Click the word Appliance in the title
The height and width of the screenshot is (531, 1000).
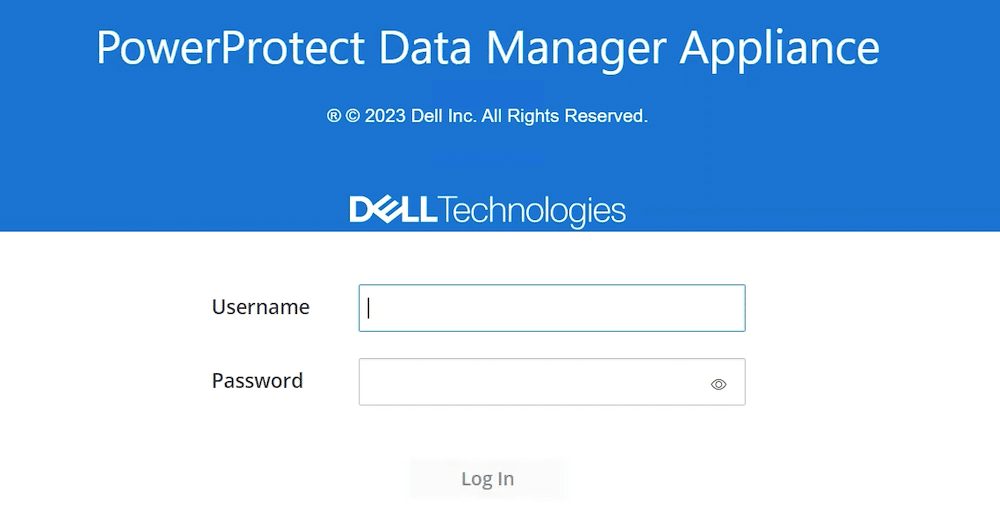pyautogui.click(x=779, y=50)
